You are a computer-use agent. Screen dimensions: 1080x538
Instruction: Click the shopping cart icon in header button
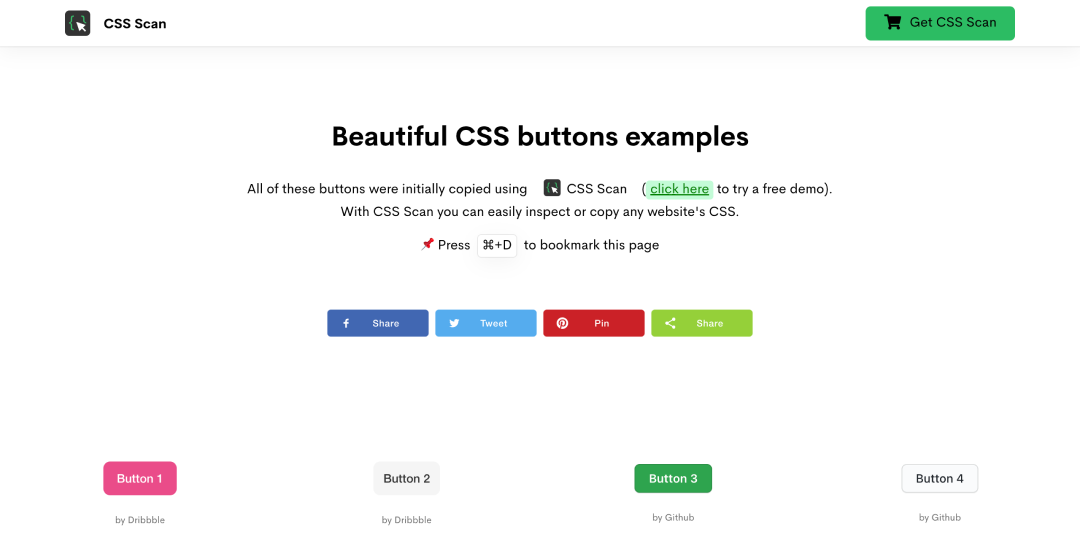click(x=893, y=23)
